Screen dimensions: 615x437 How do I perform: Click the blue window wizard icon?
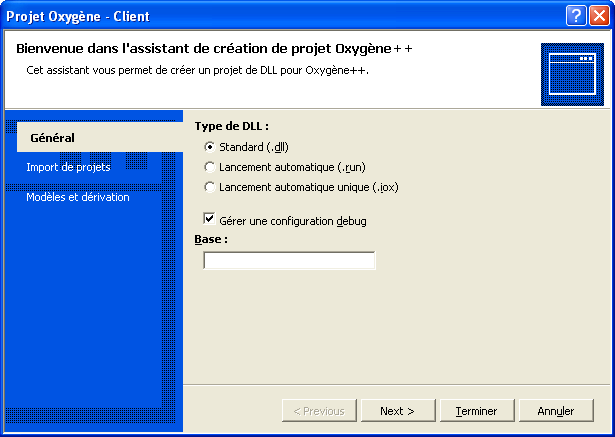coord(572,75)
